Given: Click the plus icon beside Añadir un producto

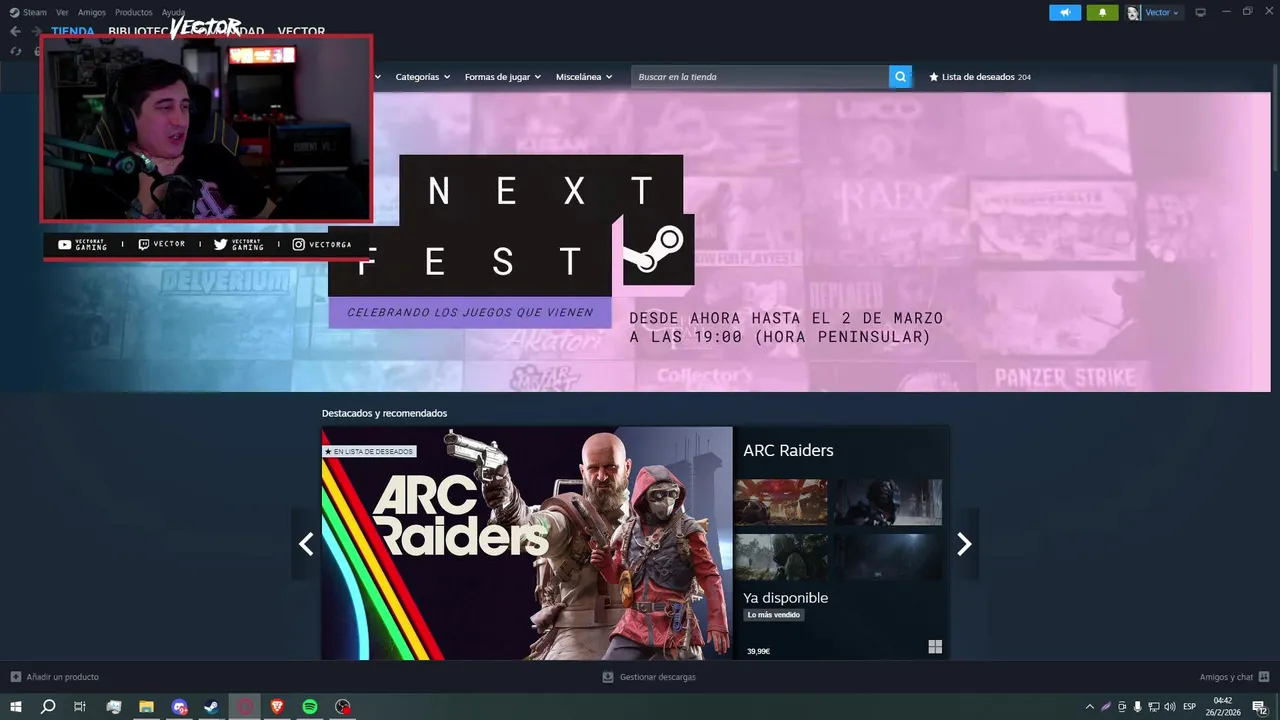Looking at the screenshot, I should coord(15,677).
